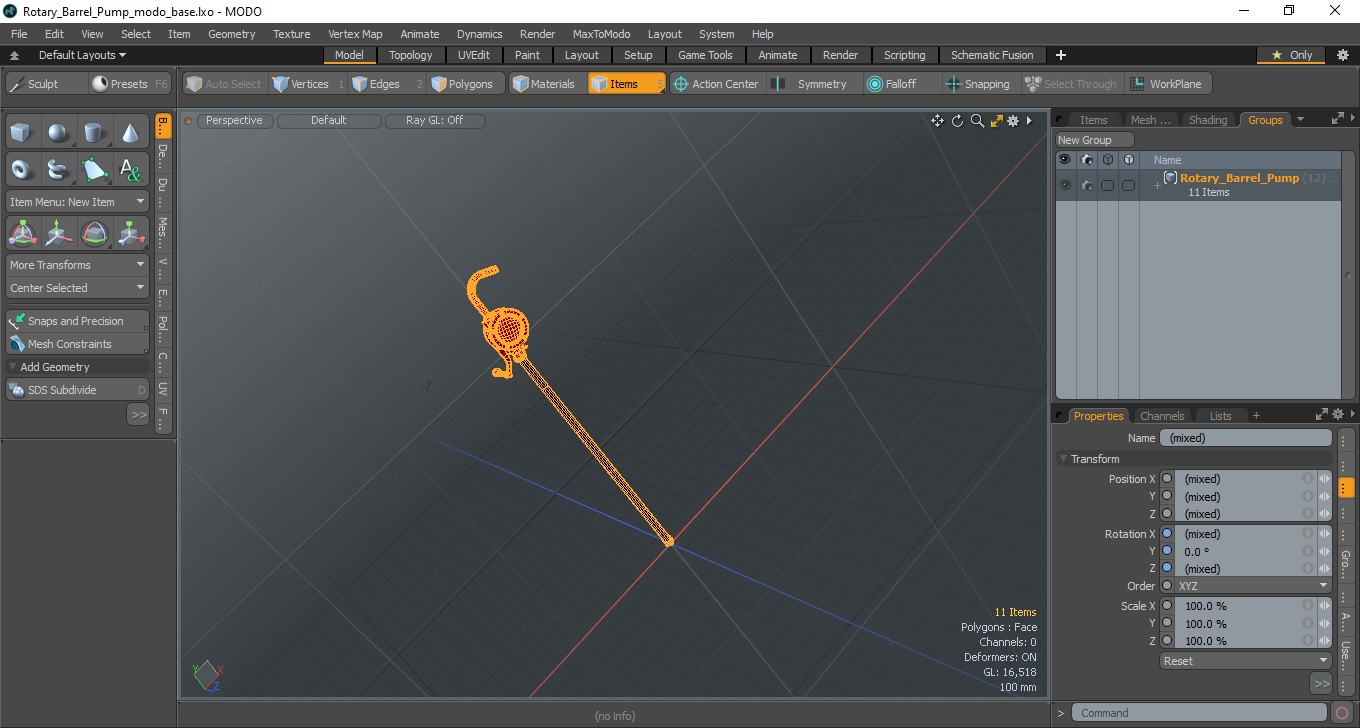1360x728 pixels.
Task: Toggle Scale X channel key dot
Action: point(1166,606)
